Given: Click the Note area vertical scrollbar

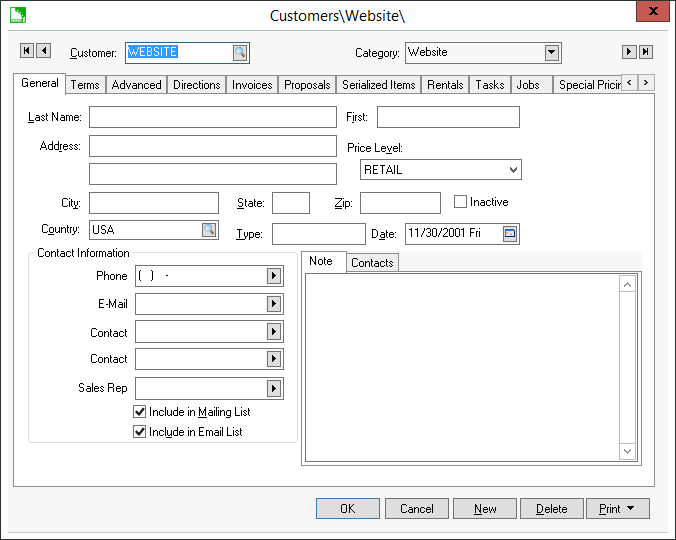Looking at the screenshot, I should point(628,368).
